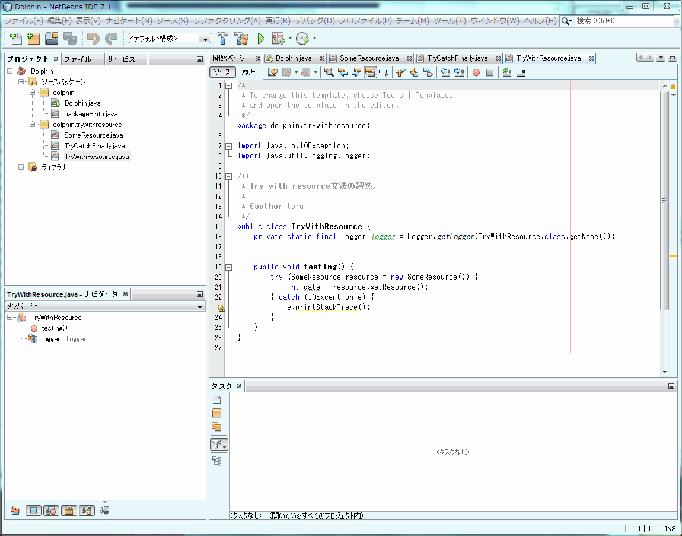Click the Build Project hammer icon
Image resolution: width=682 pixels, height=536 pixels.
(222, 39)
